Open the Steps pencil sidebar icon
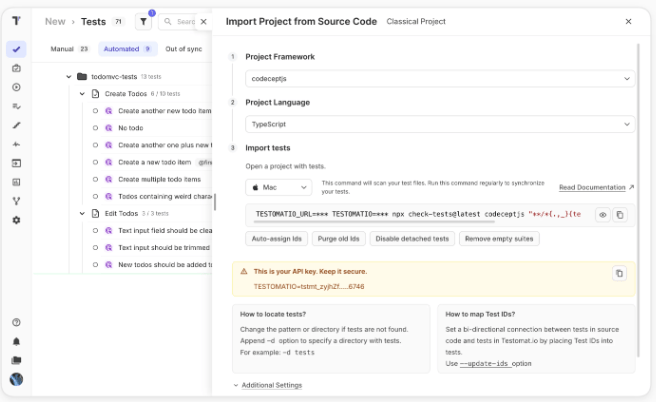The width and height of the screenshot is (656, 402). point(16,125)
